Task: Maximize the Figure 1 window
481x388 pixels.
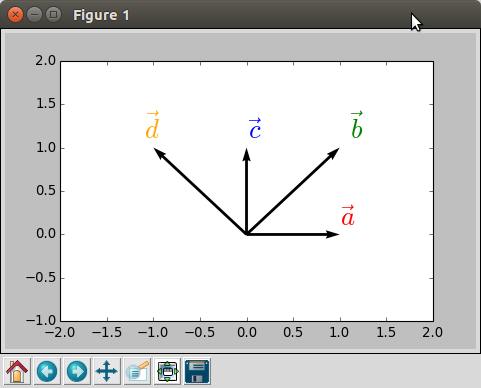Action: 53,15
